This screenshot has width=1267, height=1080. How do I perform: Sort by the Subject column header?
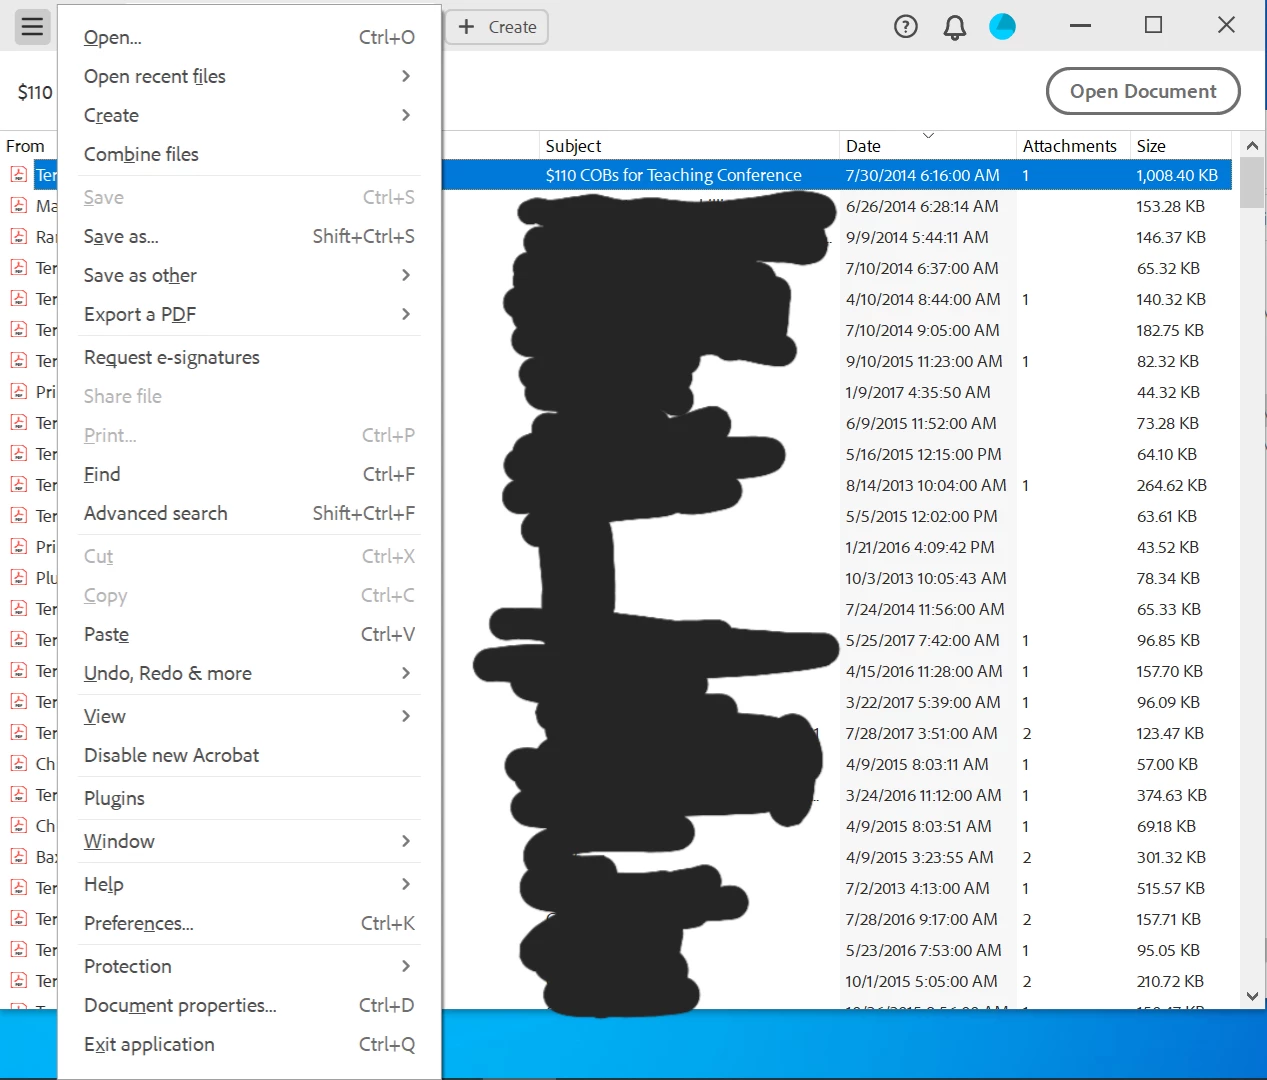coord(689,146)
